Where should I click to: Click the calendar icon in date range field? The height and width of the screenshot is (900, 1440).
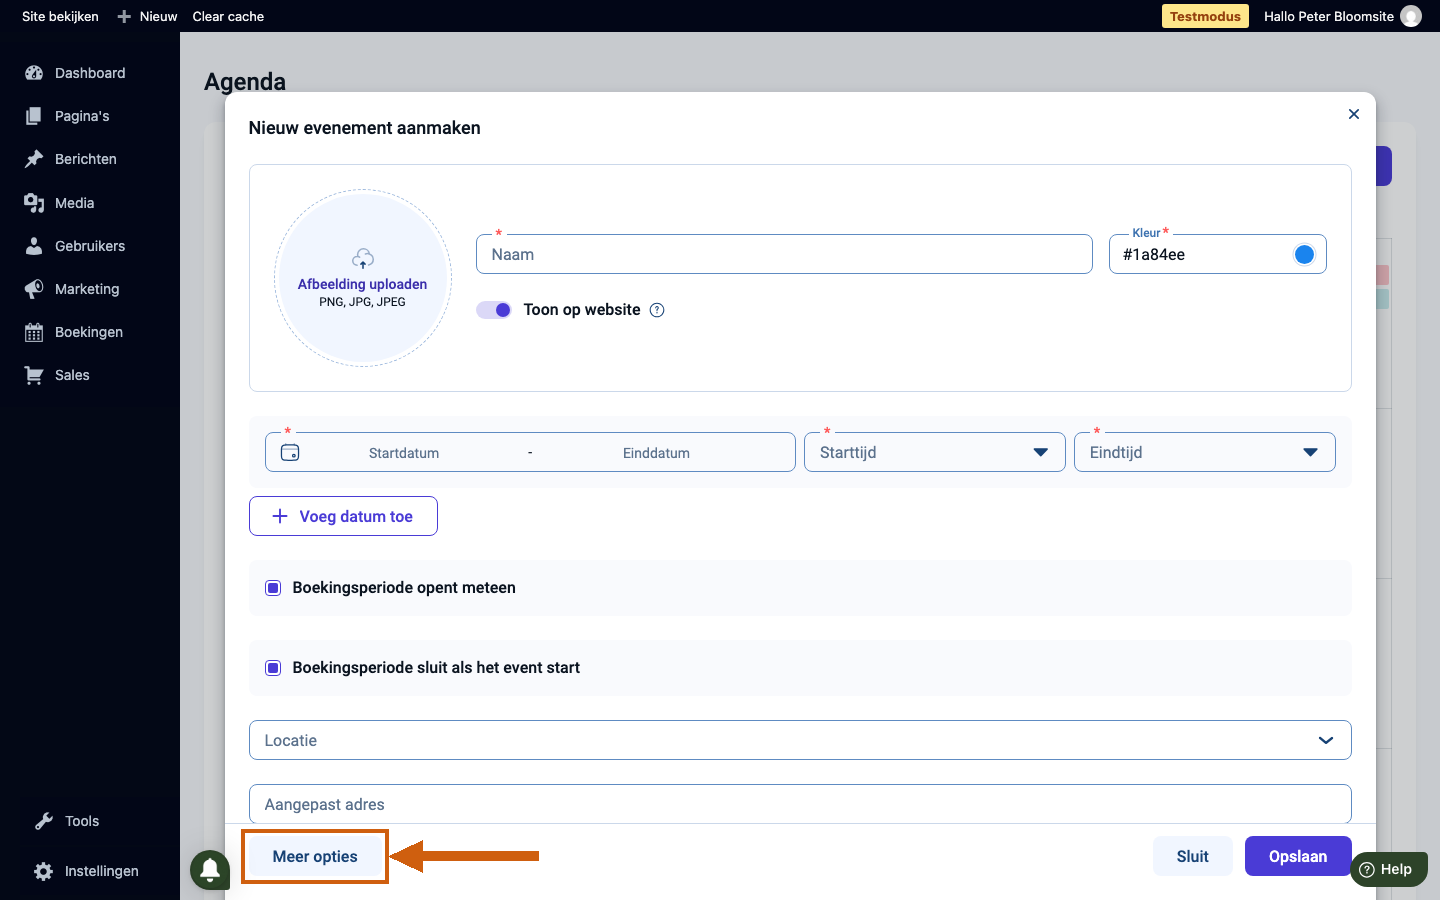(x=290, y=452)
